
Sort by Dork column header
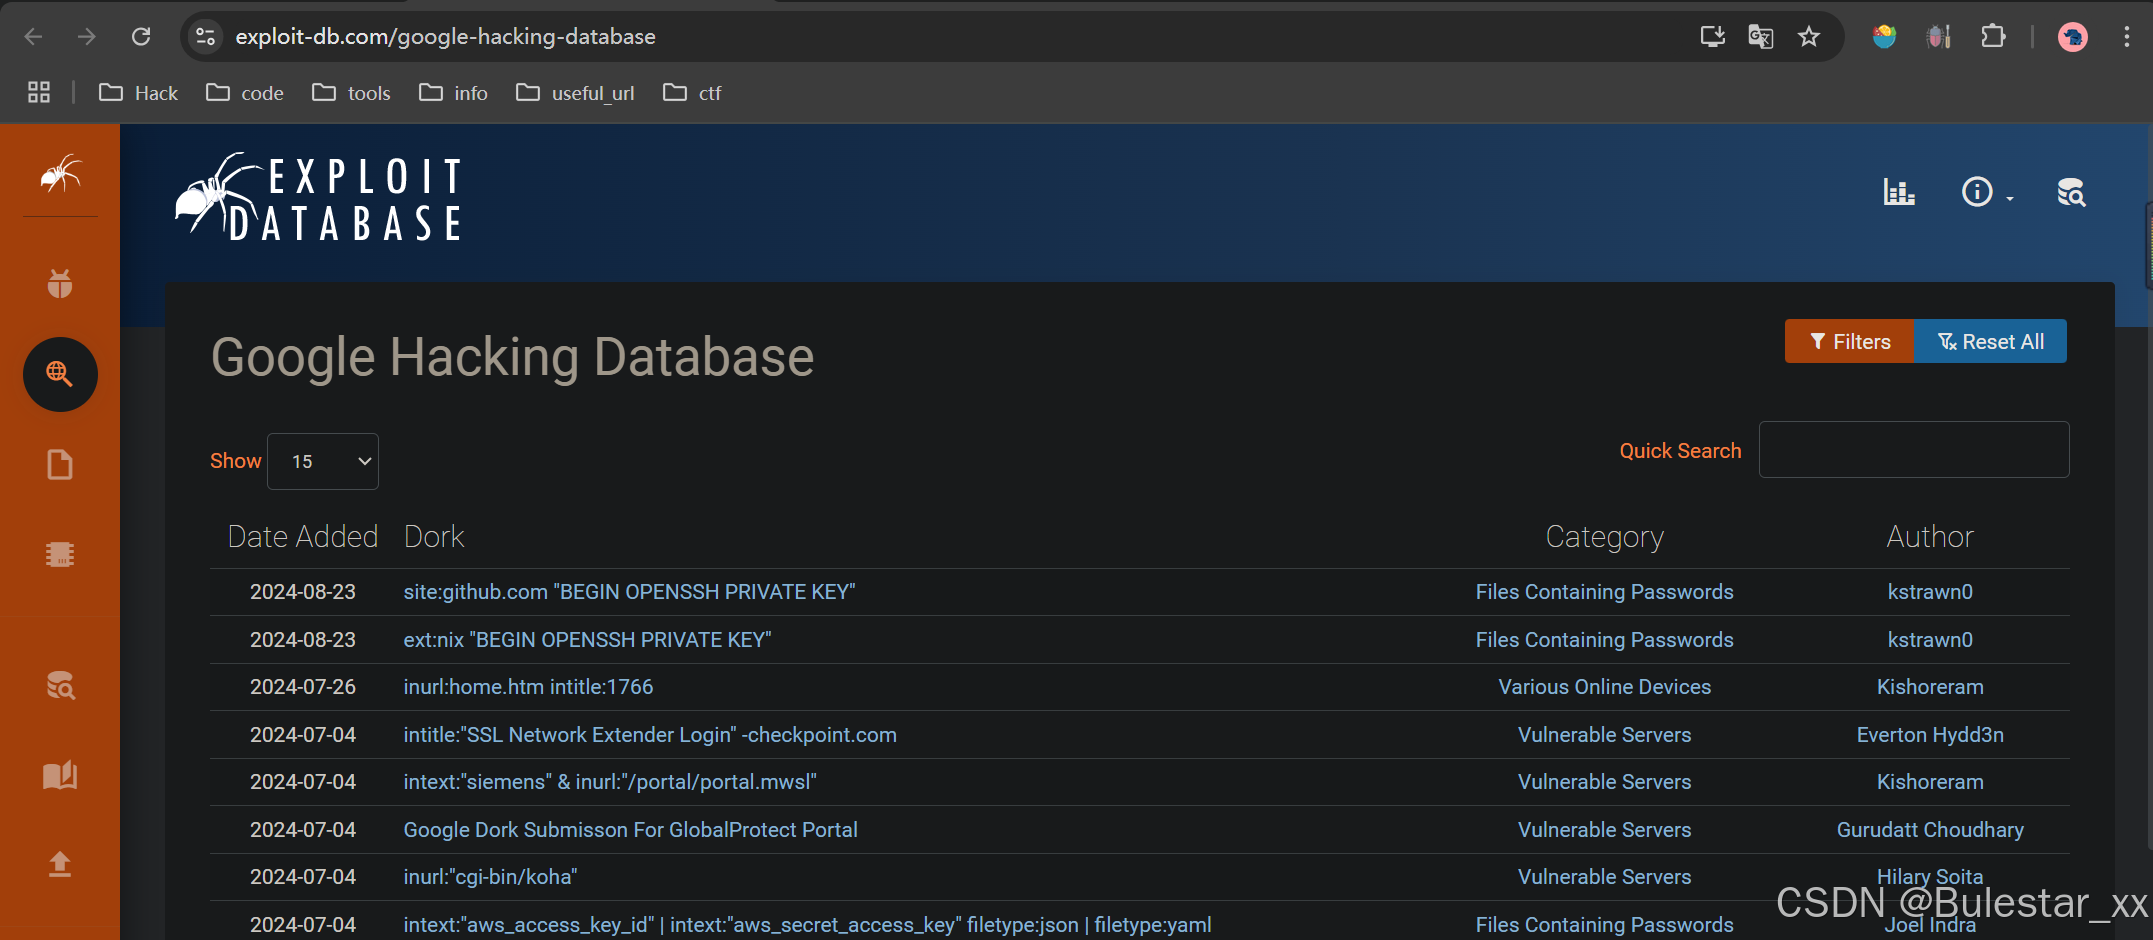[434, 537]
